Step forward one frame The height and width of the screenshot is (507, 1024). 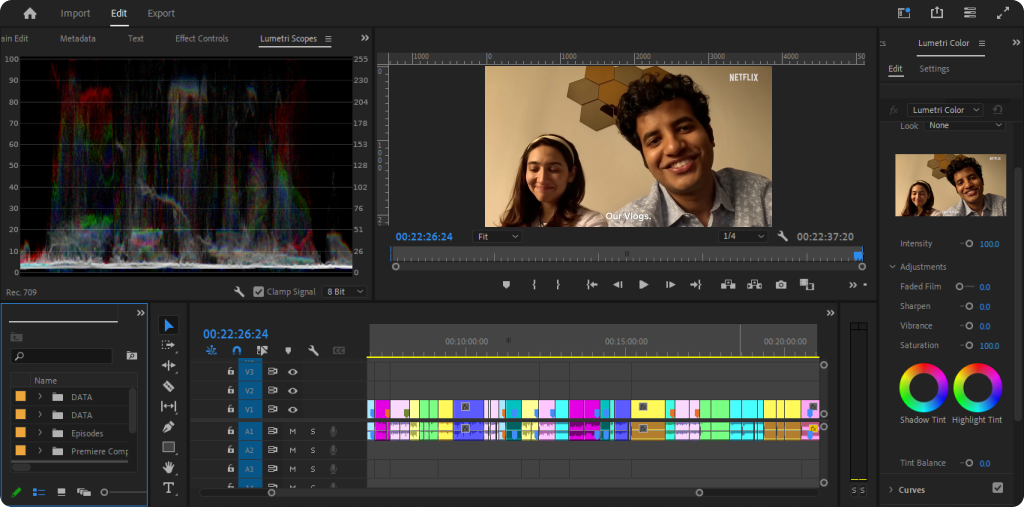click(x=670, y=284)
